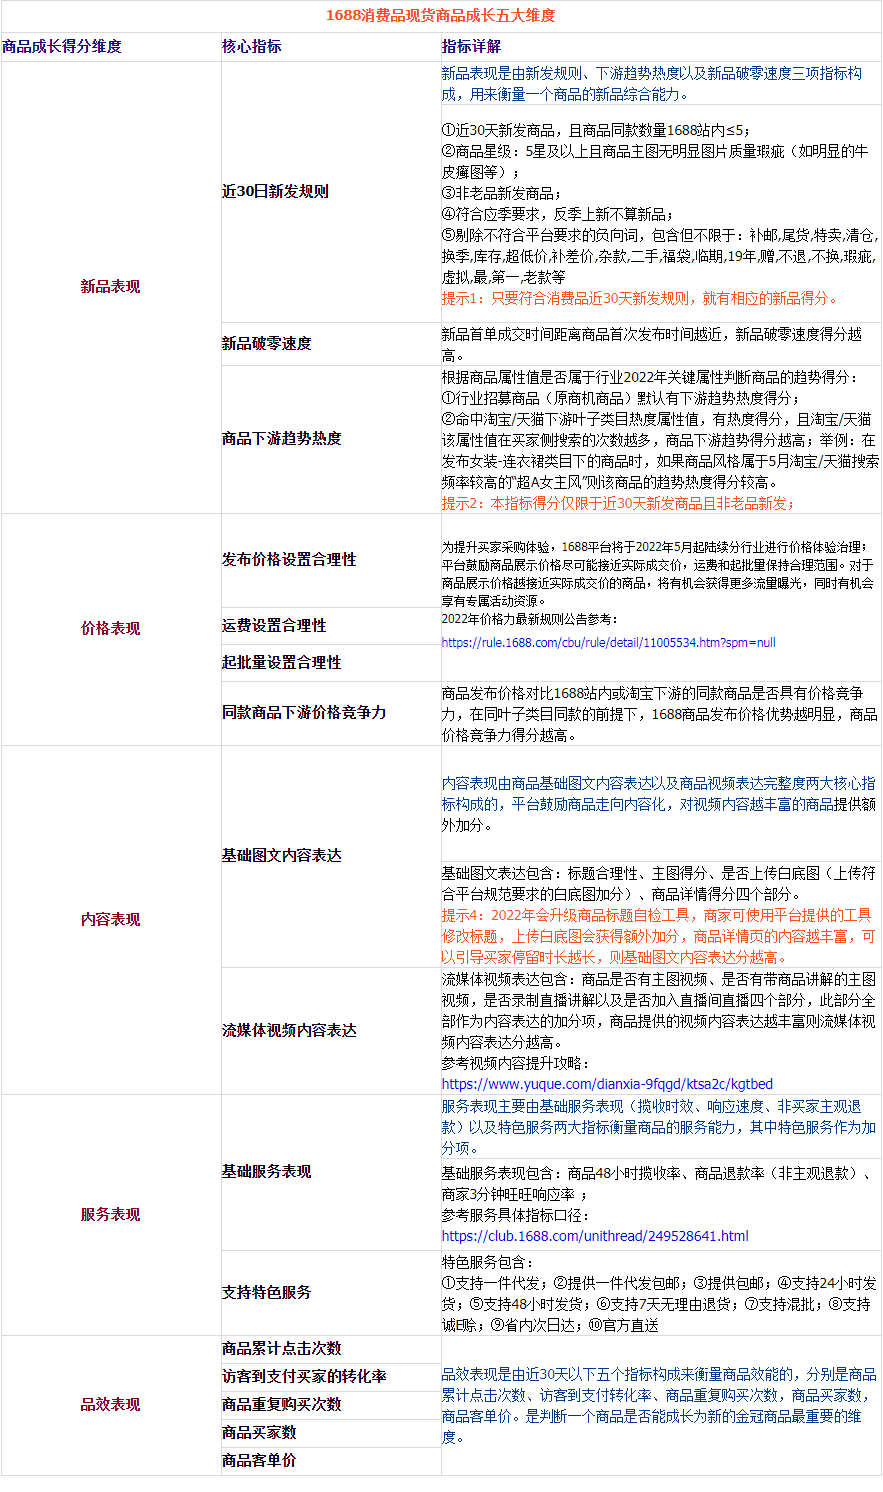Click the table title 1688消费品现货商品成长五大维度
The image size is (883, 1492).
point(441,15)
